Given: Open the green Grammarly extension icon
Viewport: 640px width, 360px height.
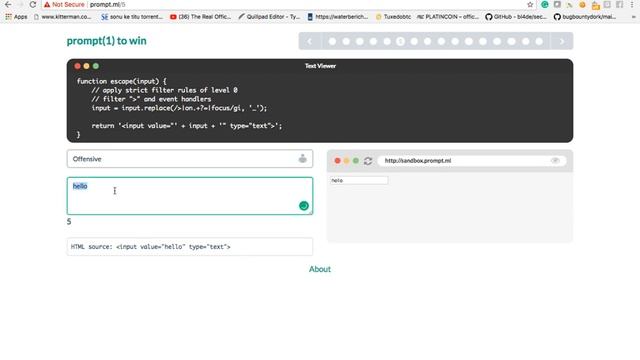Looking at the screenshot, I should coord(544,4).
